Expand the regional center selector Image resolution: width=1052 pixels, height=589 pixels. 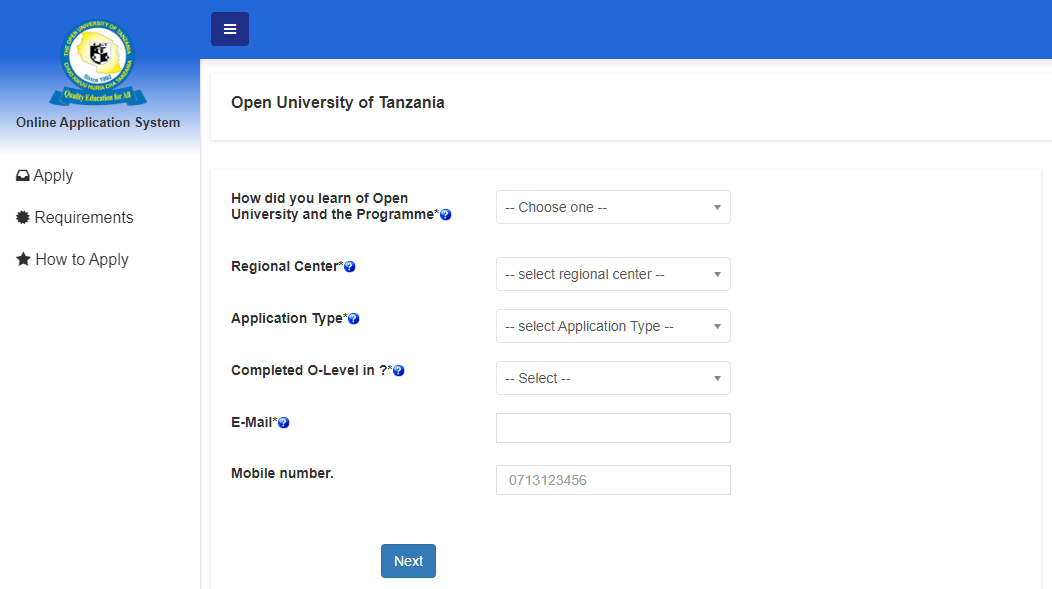tap(613, 274)
